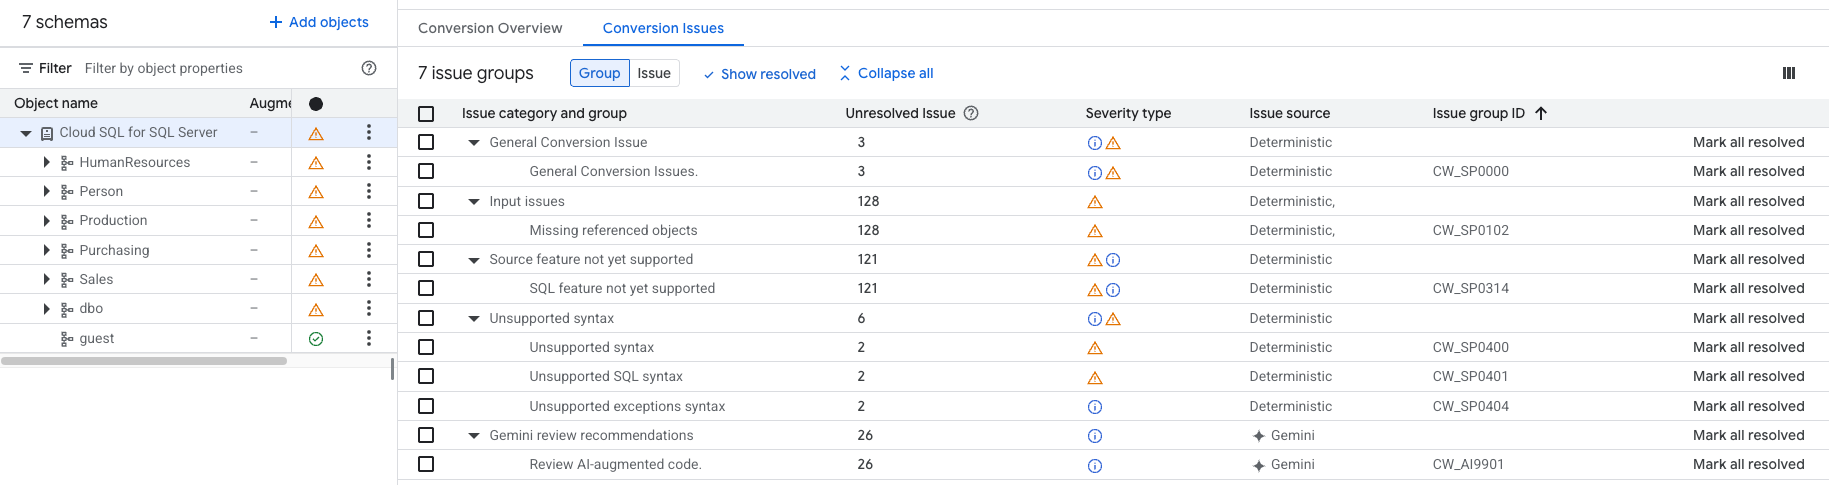Click the Filter by object properties field
Image resolution: width=1829 pixels, height=485 pixels.
pyautogui.click(x=210, y=68)
